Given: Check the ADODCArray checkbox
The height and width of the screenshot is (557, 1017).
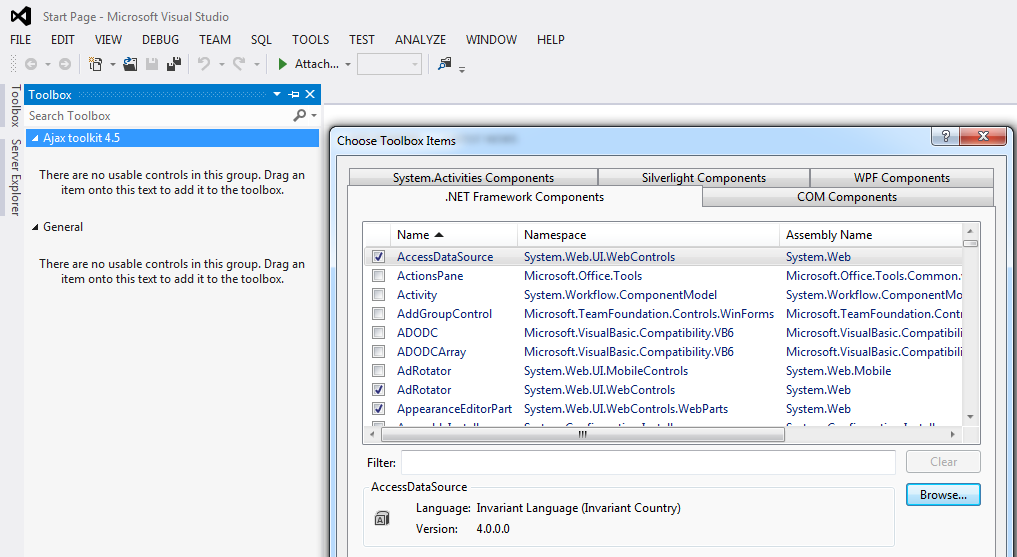Looking at the screenshot, I should pyautogui.click(x=378, y=351).
